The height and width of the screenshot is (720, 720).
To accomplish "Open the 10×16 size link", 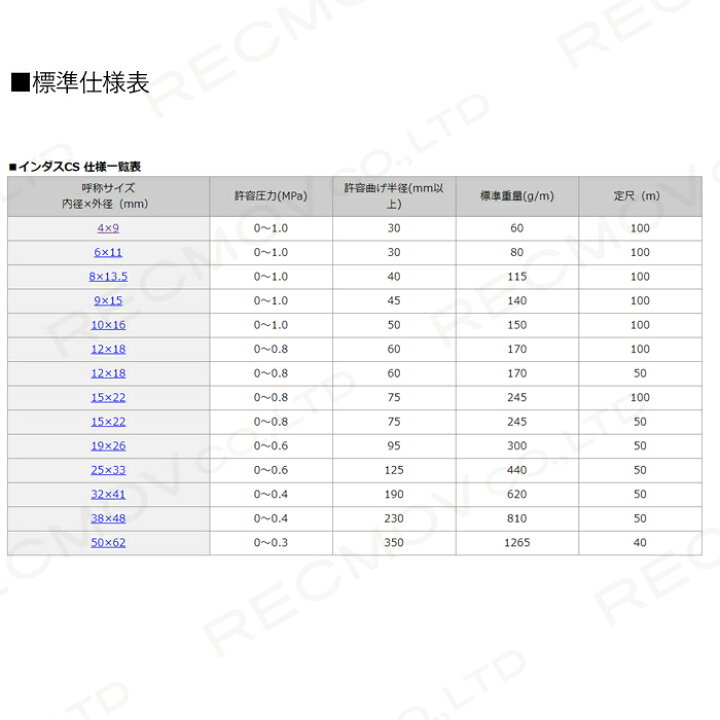I will point(108,325).
